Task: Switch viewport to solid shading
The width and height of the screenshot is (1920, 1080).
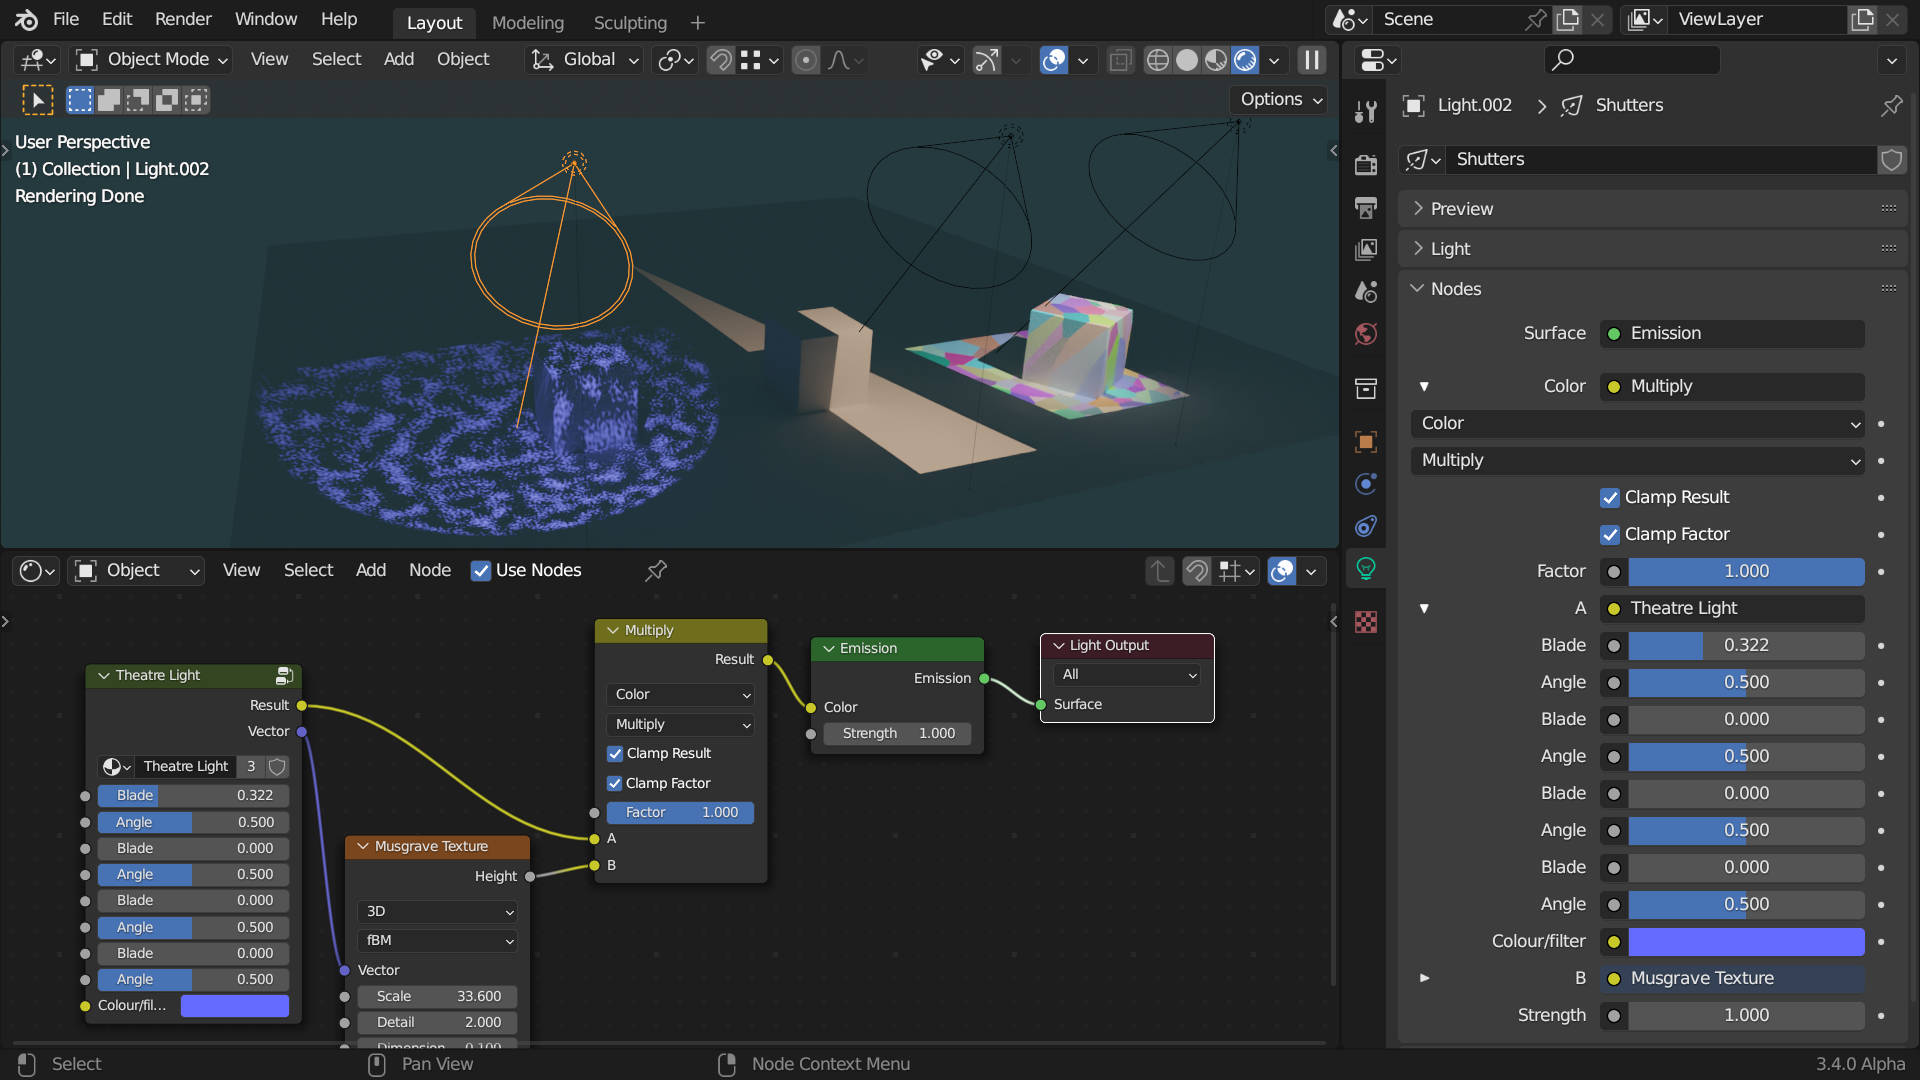Action: [1187, 60]
